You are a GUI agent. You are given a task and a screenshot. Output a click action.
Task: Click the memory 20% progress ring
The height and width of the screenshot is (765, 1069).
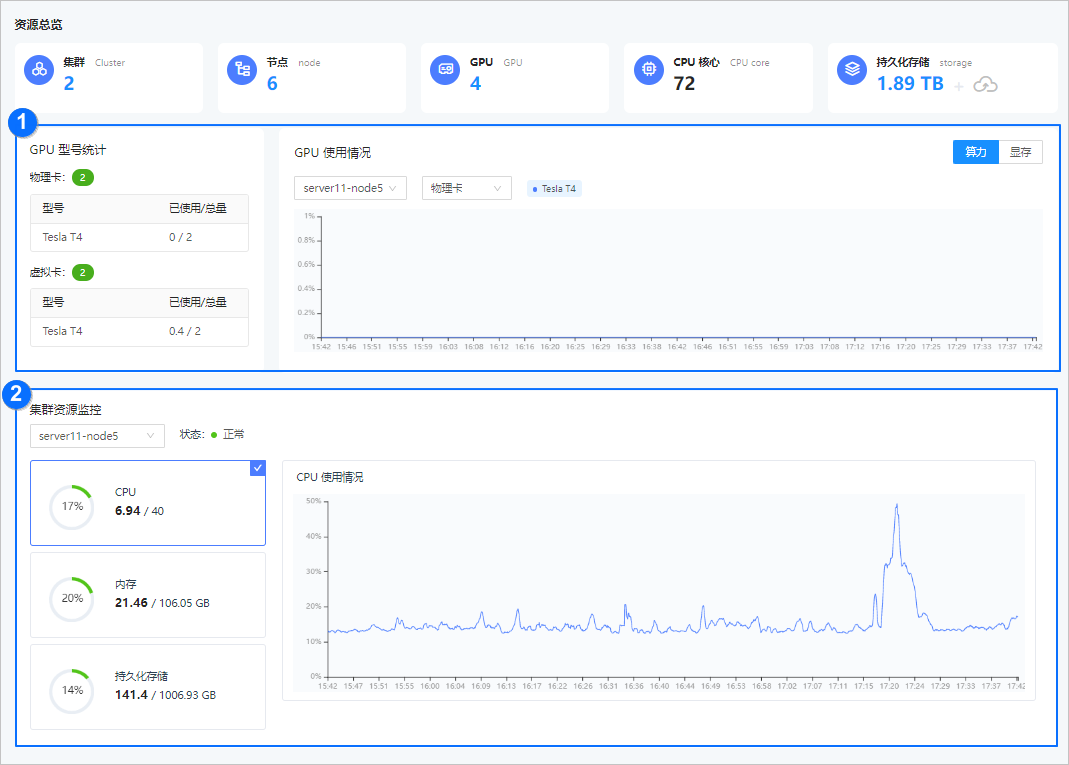(72, 599)
